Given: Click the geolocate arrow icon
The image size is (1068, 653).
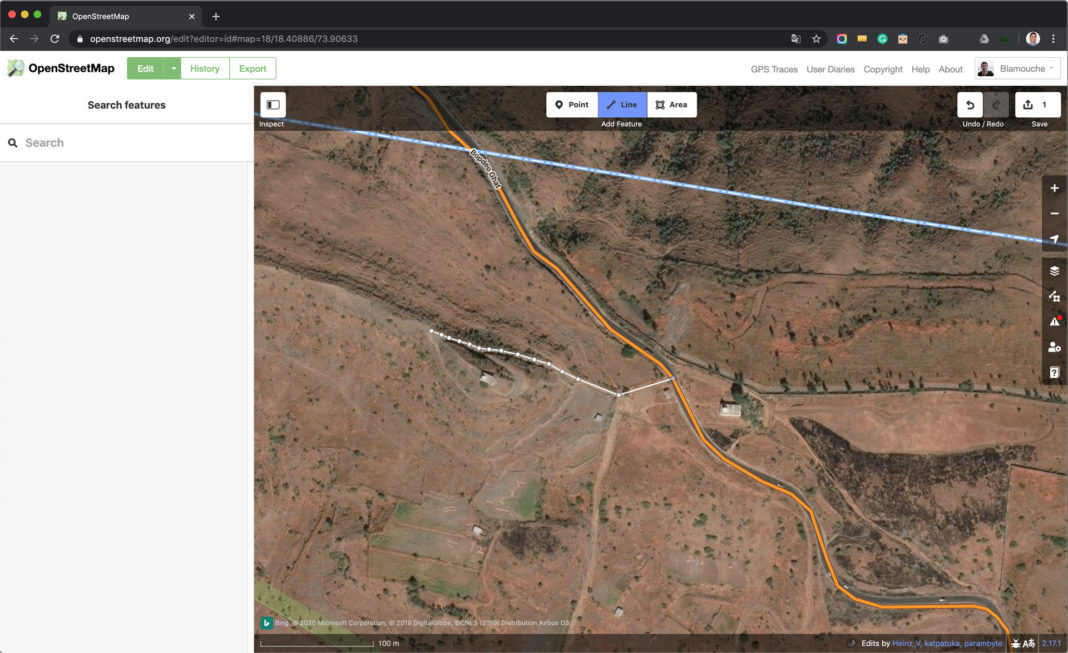Looking at the screenshot, I should (x=1054, y=240).
